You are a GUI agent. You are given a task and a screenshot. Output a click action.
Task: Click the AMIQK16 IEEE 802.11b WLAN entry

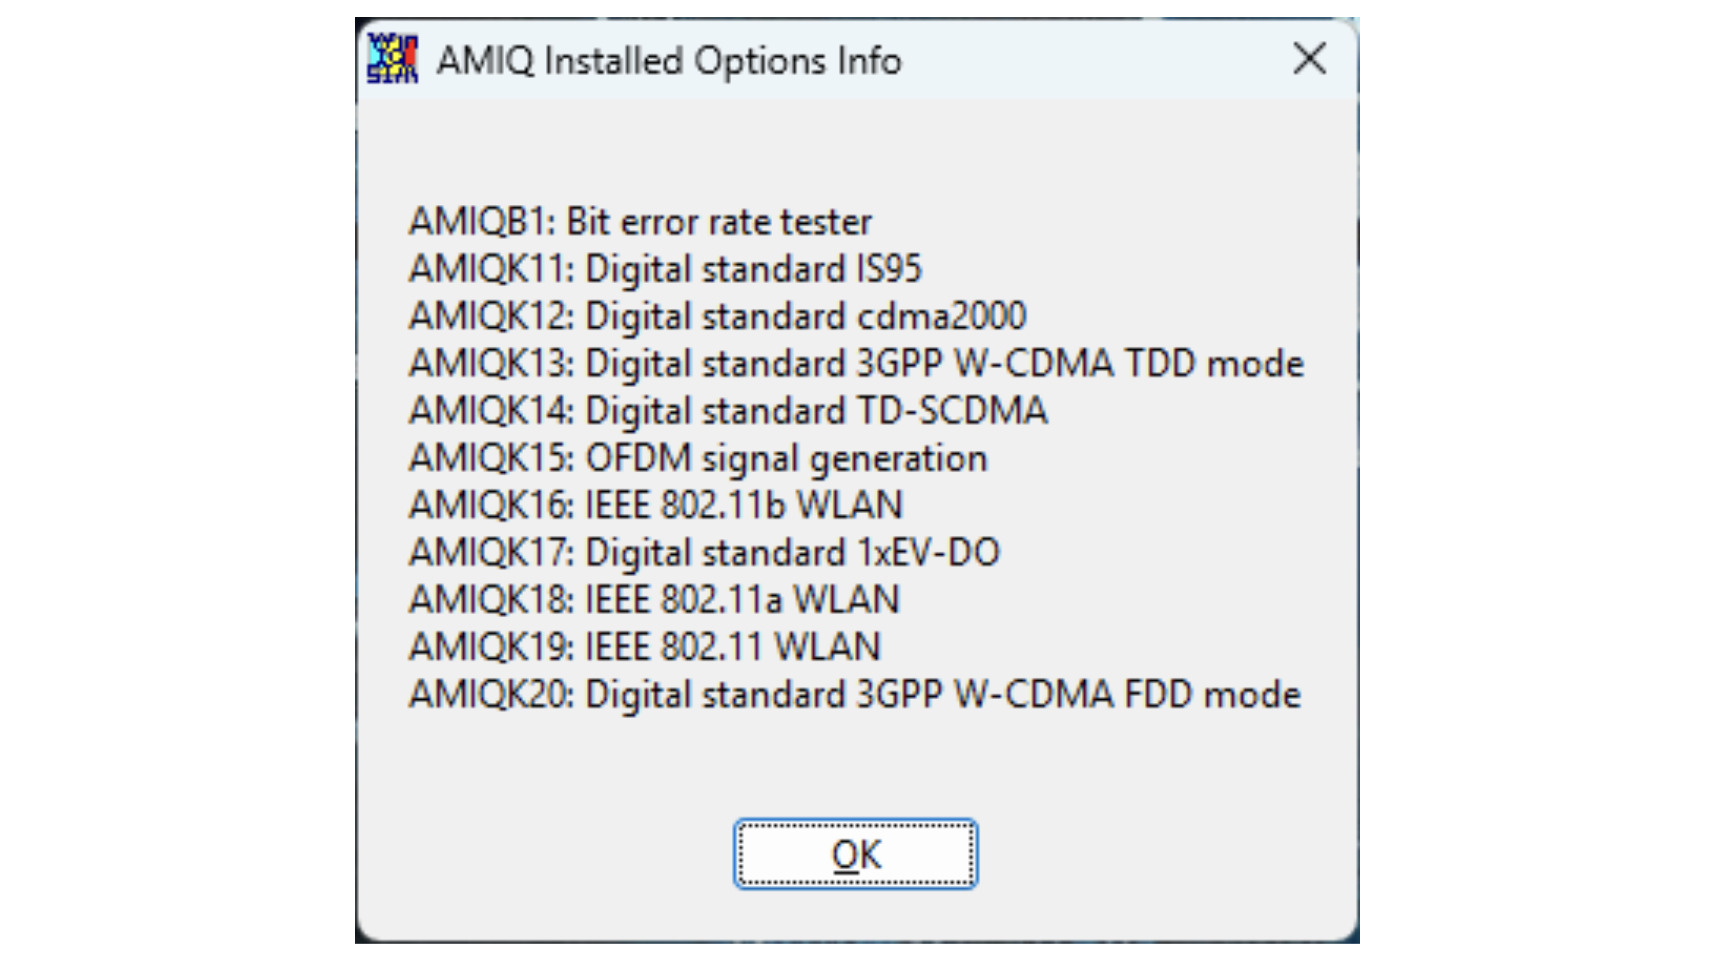point(655,505)
